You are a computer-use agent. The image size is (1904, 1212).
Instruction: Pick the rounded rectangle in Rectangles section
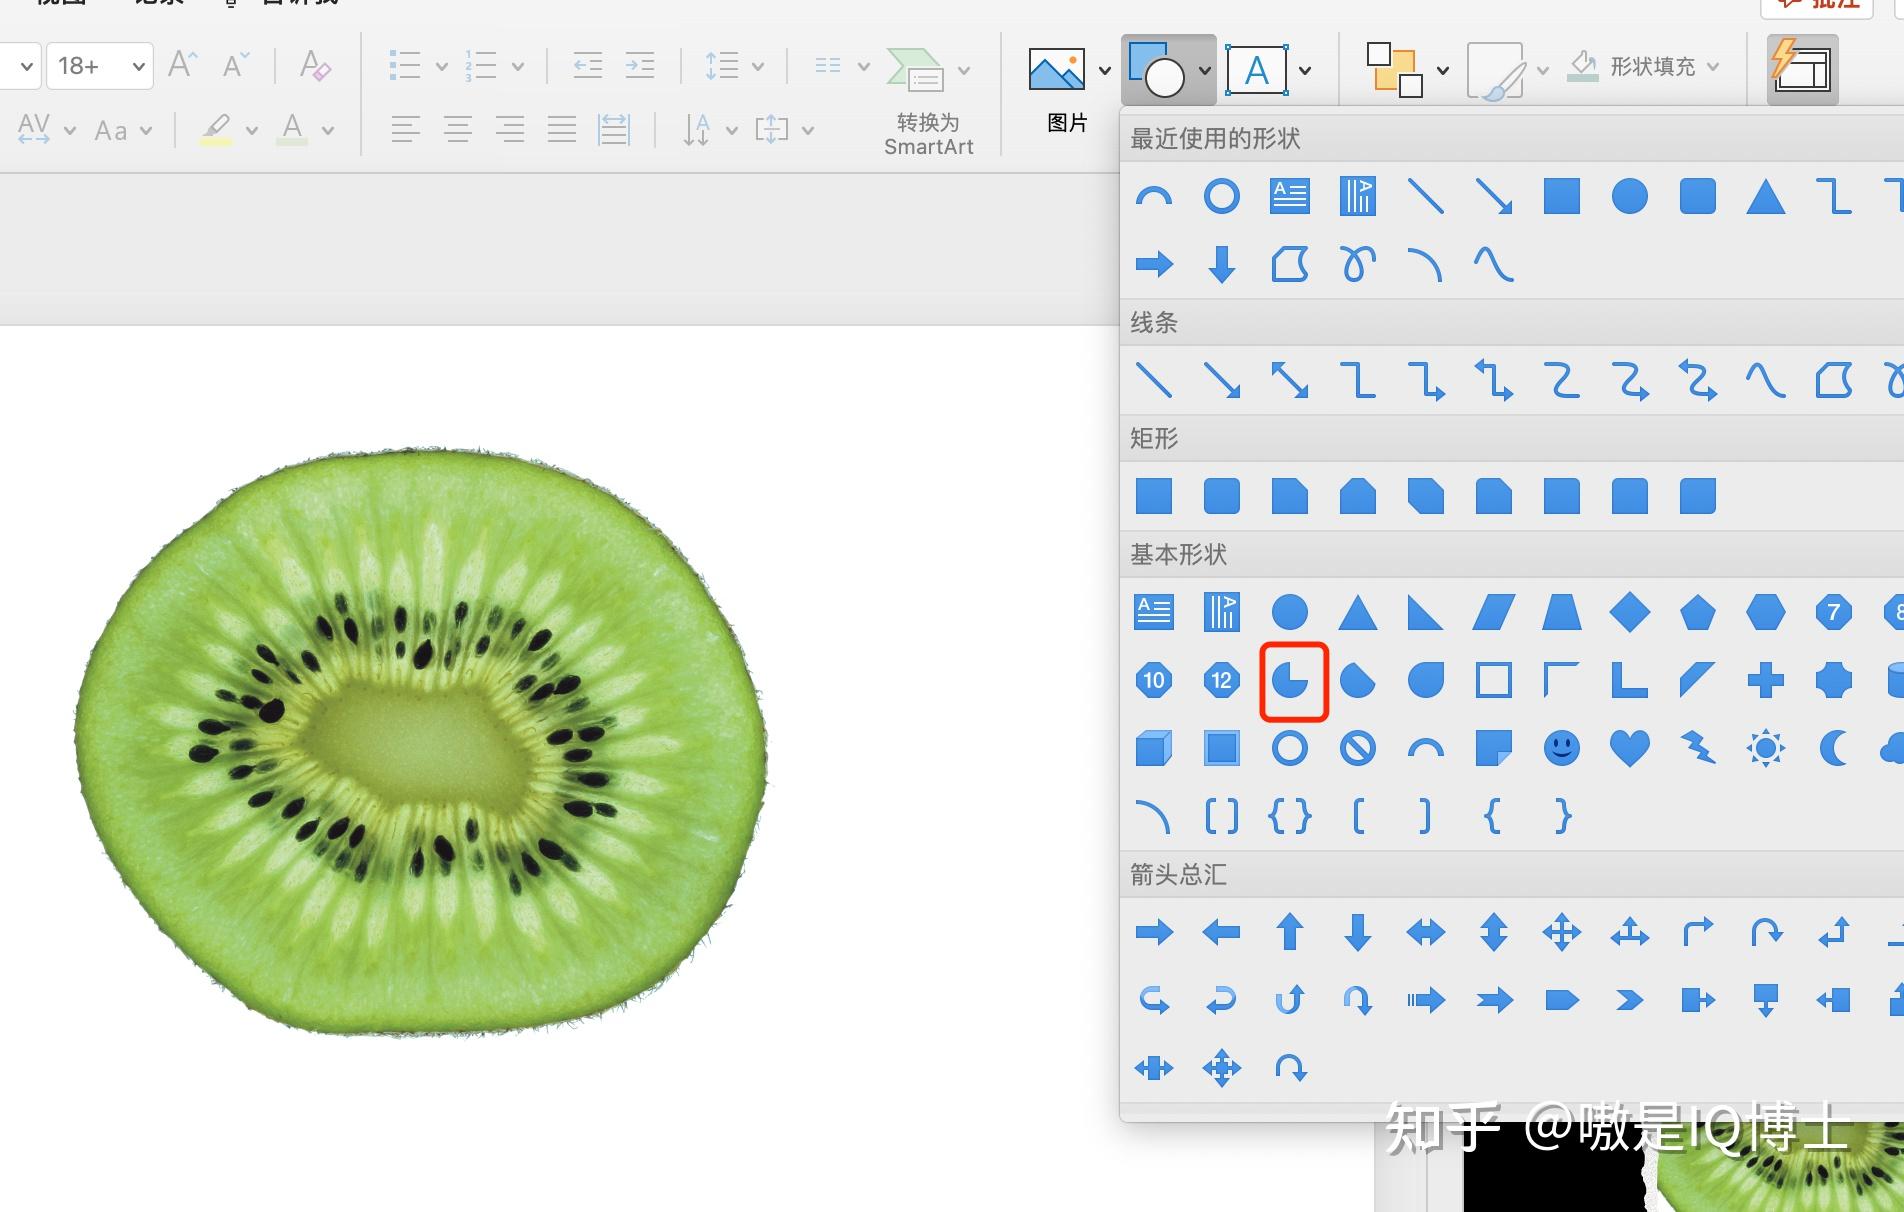[1222, 496]
